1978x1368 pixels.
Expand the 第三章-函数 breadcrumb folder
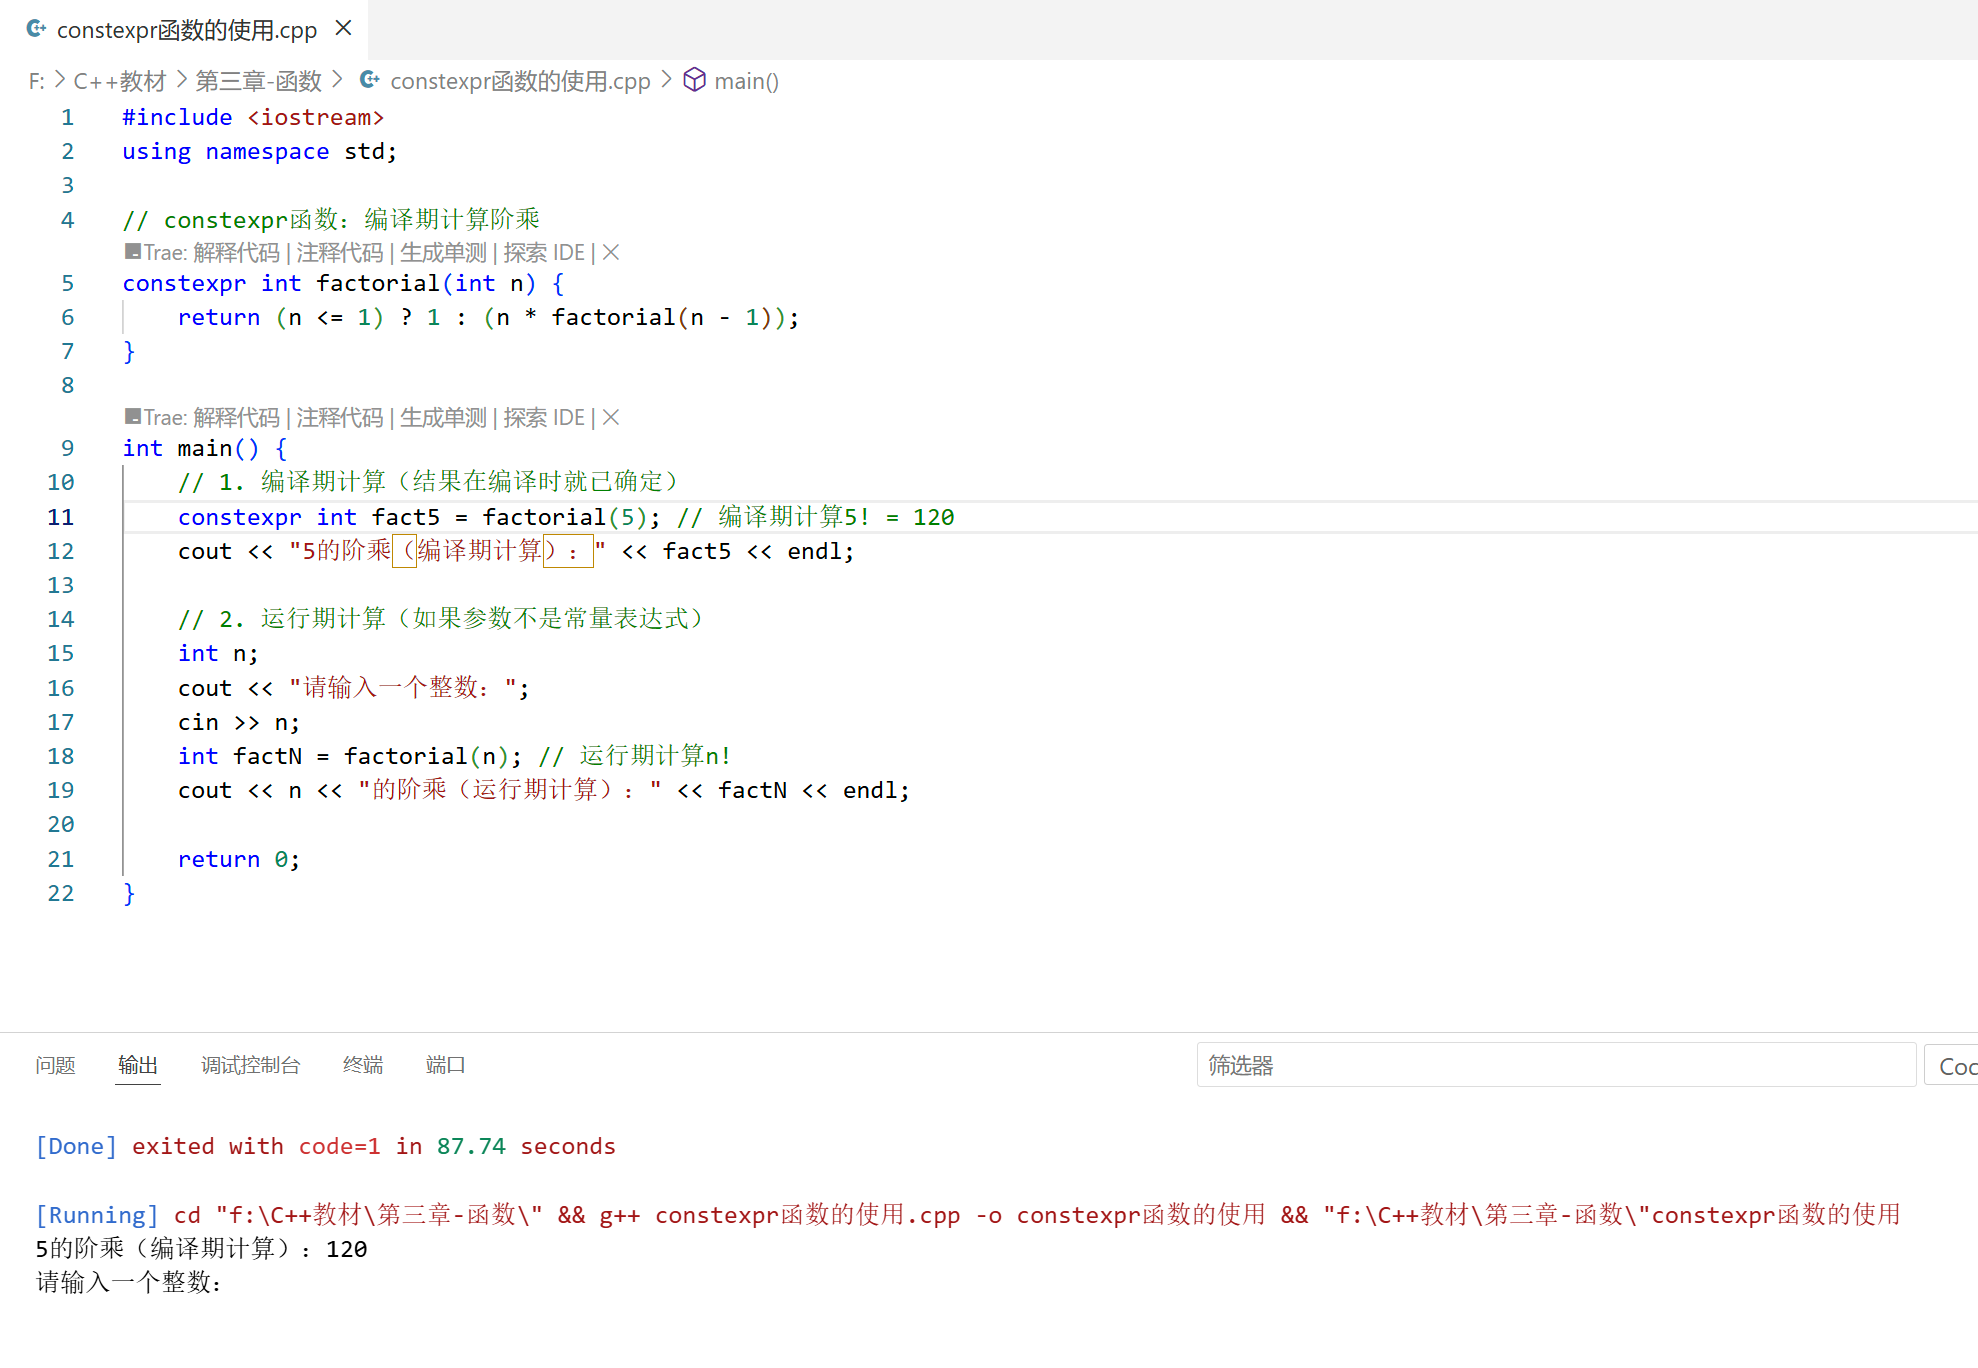pos(258,81)
